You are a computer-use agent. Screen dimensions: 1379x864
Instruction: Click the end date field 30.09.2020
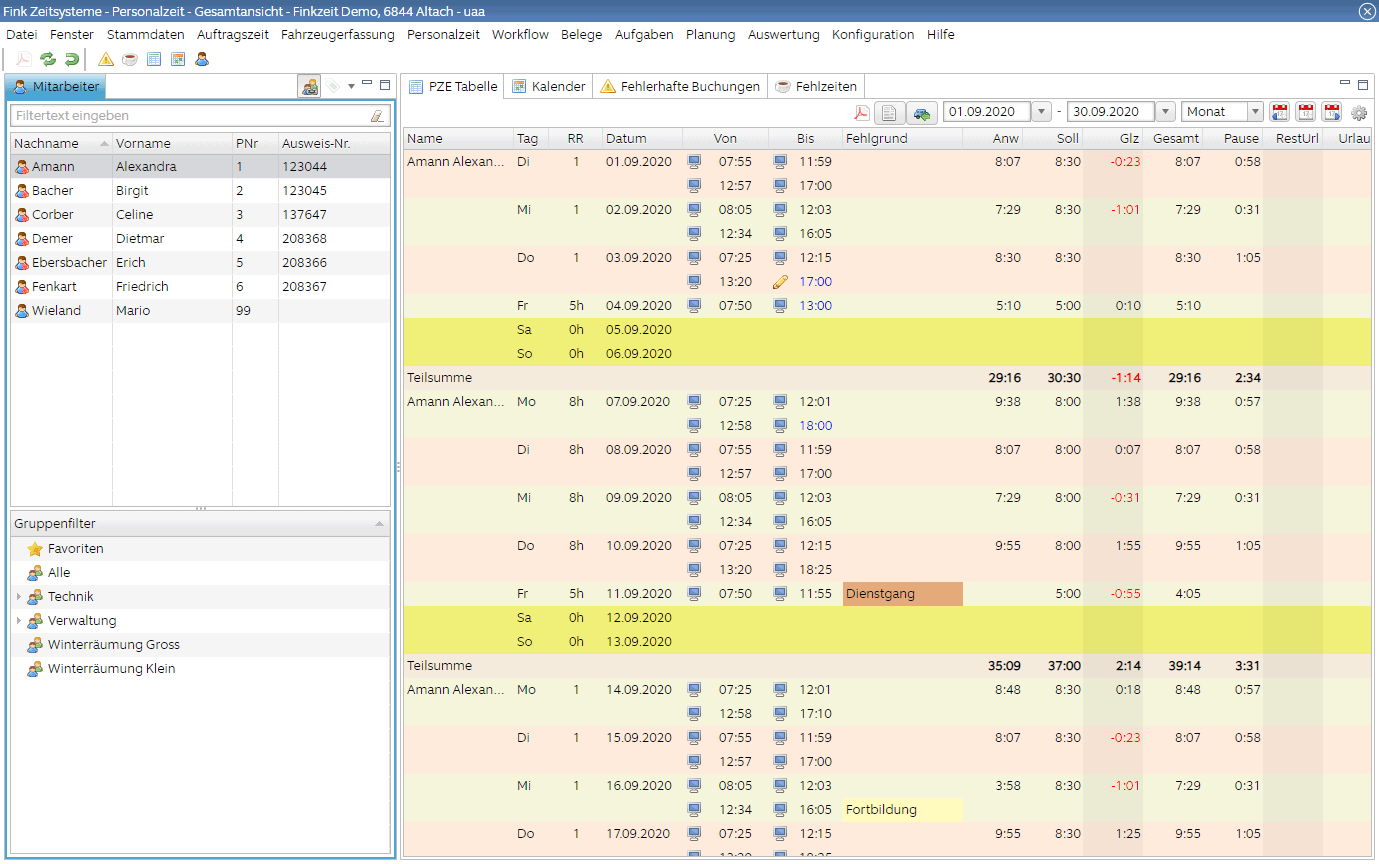(x=1111, y=112)
